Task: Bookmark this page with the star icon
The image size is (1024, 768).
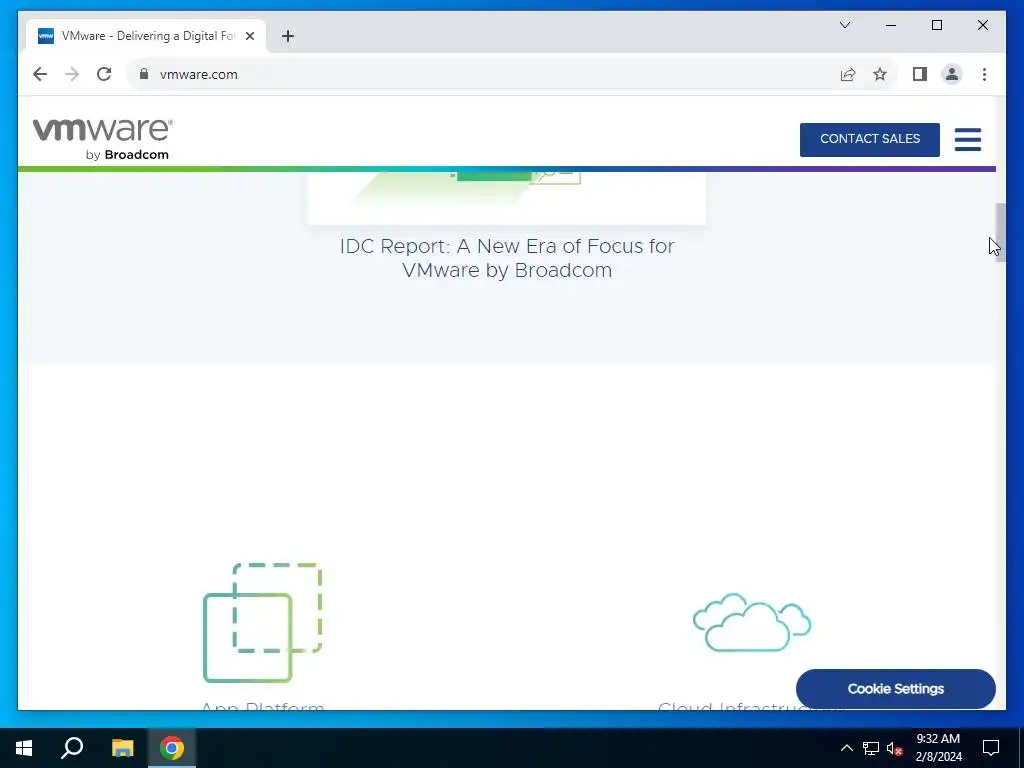Action: [880, 74]
